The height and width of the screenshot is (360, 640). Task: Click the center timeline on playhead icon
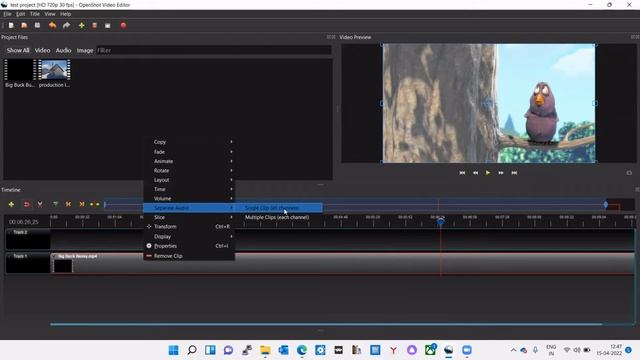pyautogui.click(x=95, y=204)
